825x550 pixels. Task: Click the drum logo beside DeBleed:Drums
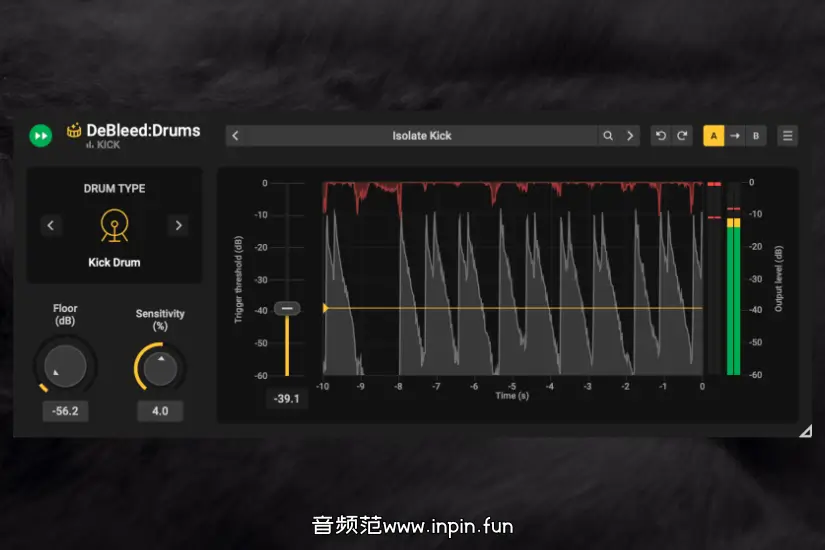pos(74,131)
